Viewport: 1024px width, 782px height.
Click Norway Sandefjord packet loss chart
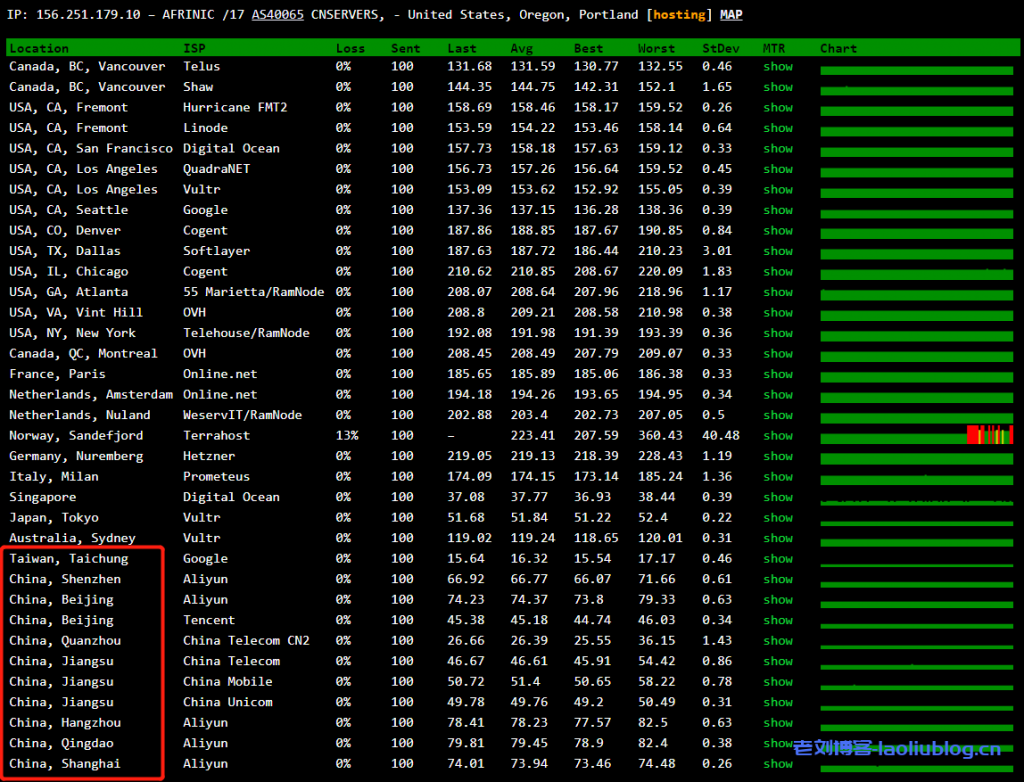click(x=916, y=436)
